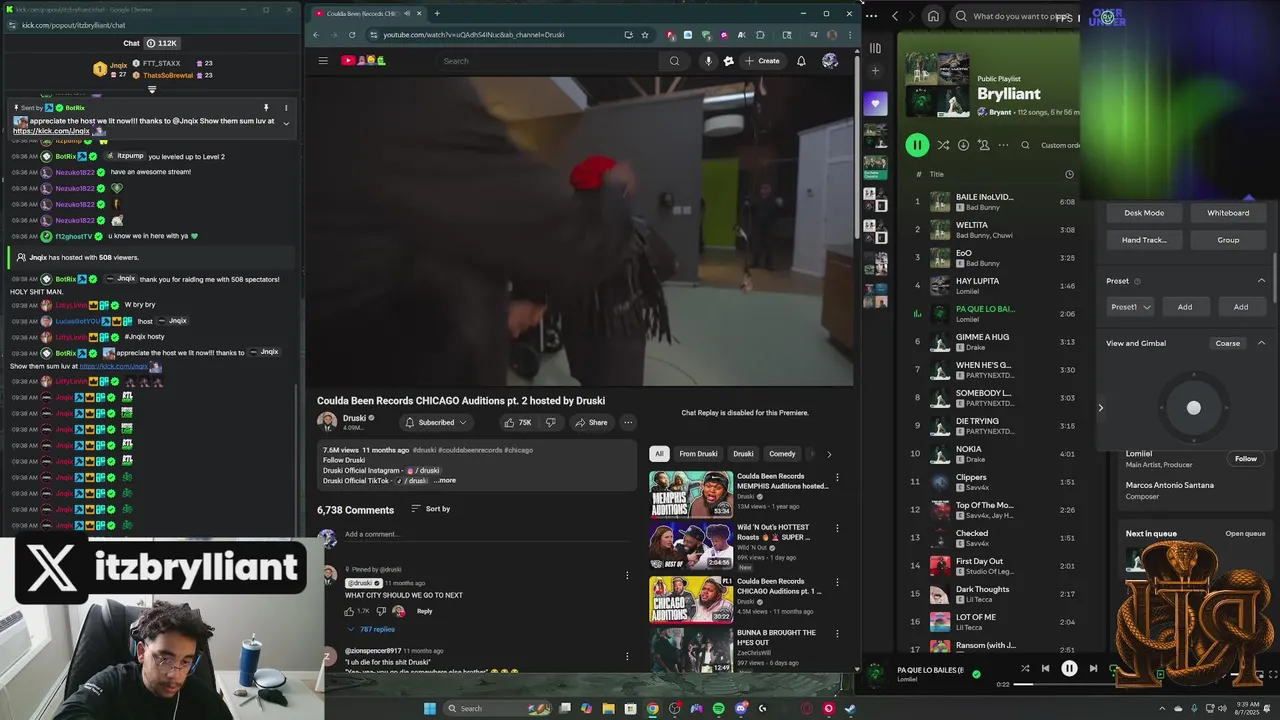Click the gimbal joystick control
Screen dimensions: 1280x720
(x=1193, y=408)
